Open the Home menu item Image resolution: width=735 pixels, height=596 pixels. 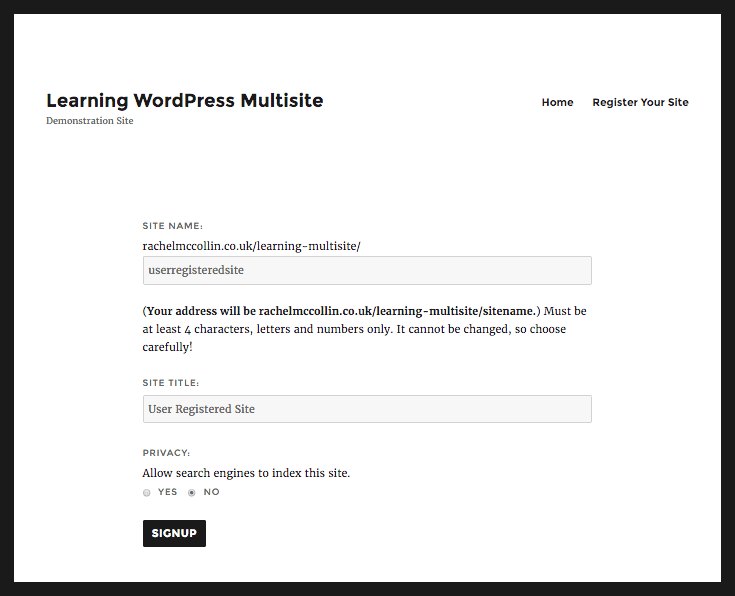click(557, 102)
